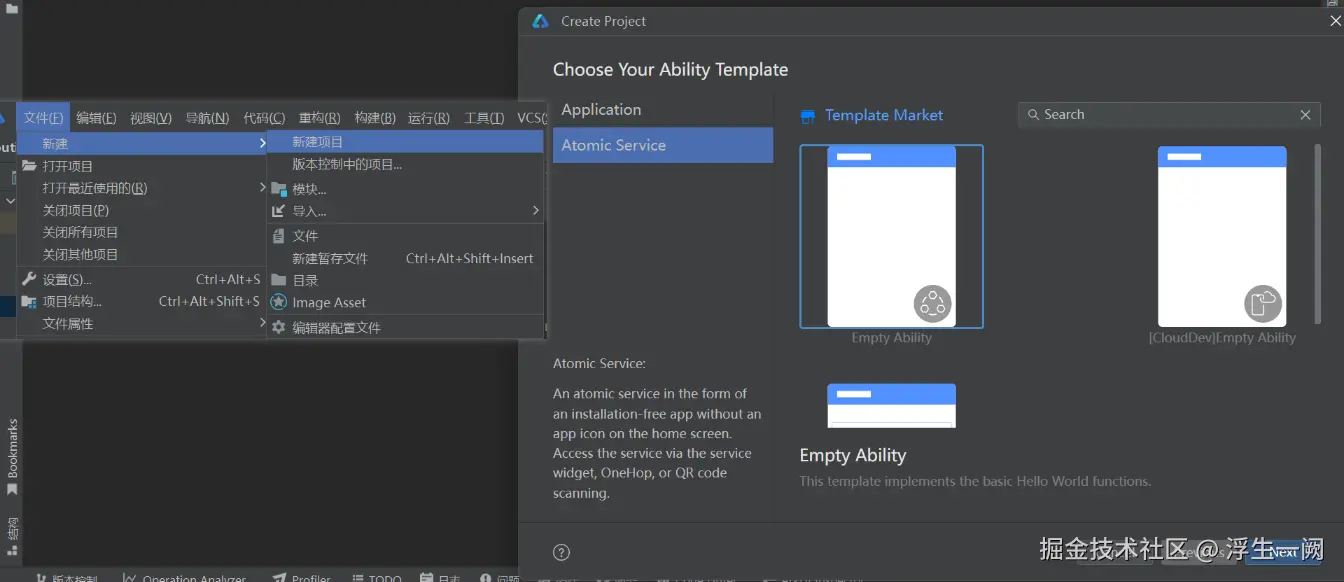Open the 文件(F) menu
Image resolution: width=1344 pixels, height=582 pixels.
coord(43,118)
